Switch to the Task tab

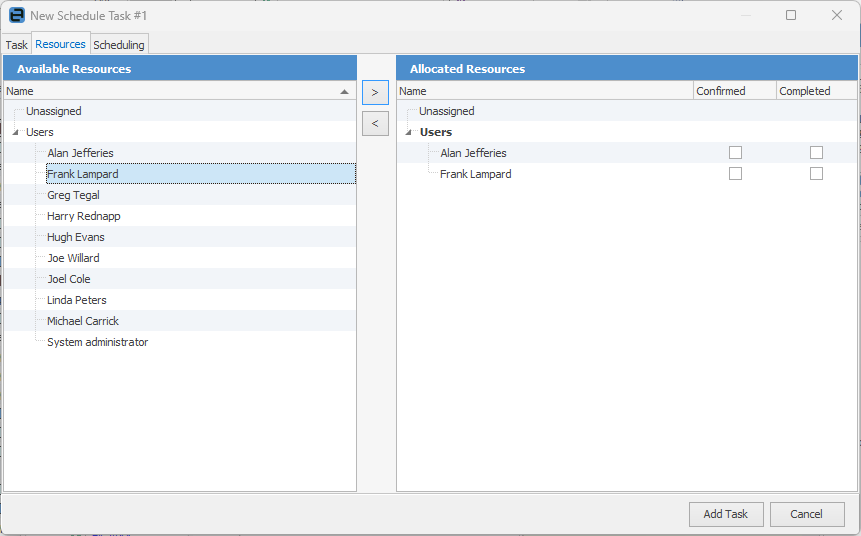16,44
